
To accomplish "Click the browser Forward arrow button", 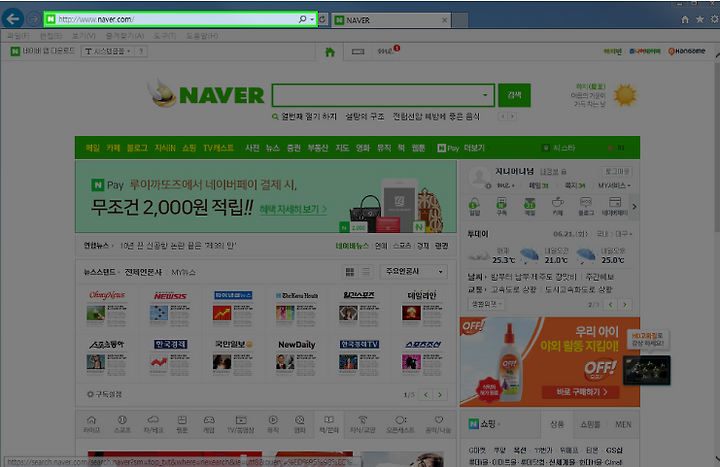I will coord(33,19).
